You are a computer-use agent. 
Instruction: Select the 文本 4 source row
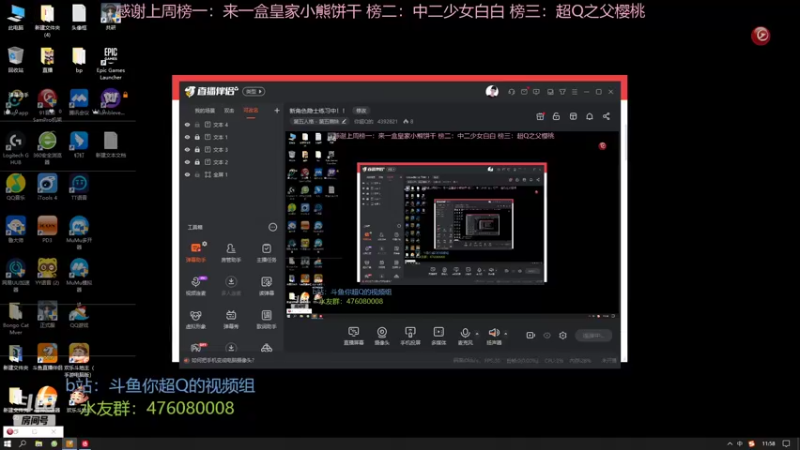(232, 124)
